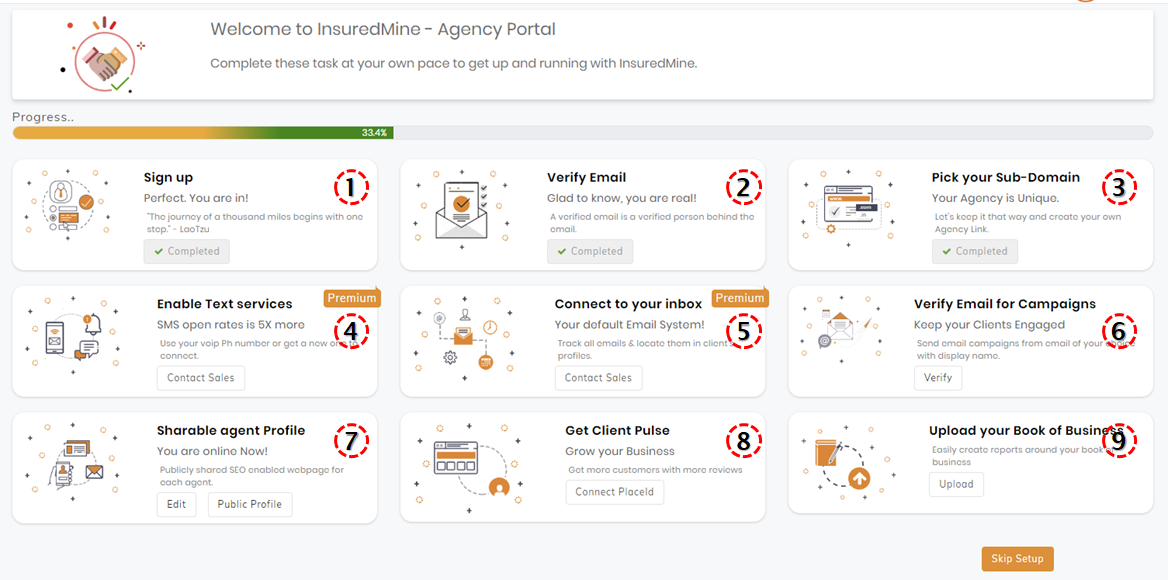Click Contact Sales under Connect to your inbox
1168x580 pixels.
click(598, 377)
